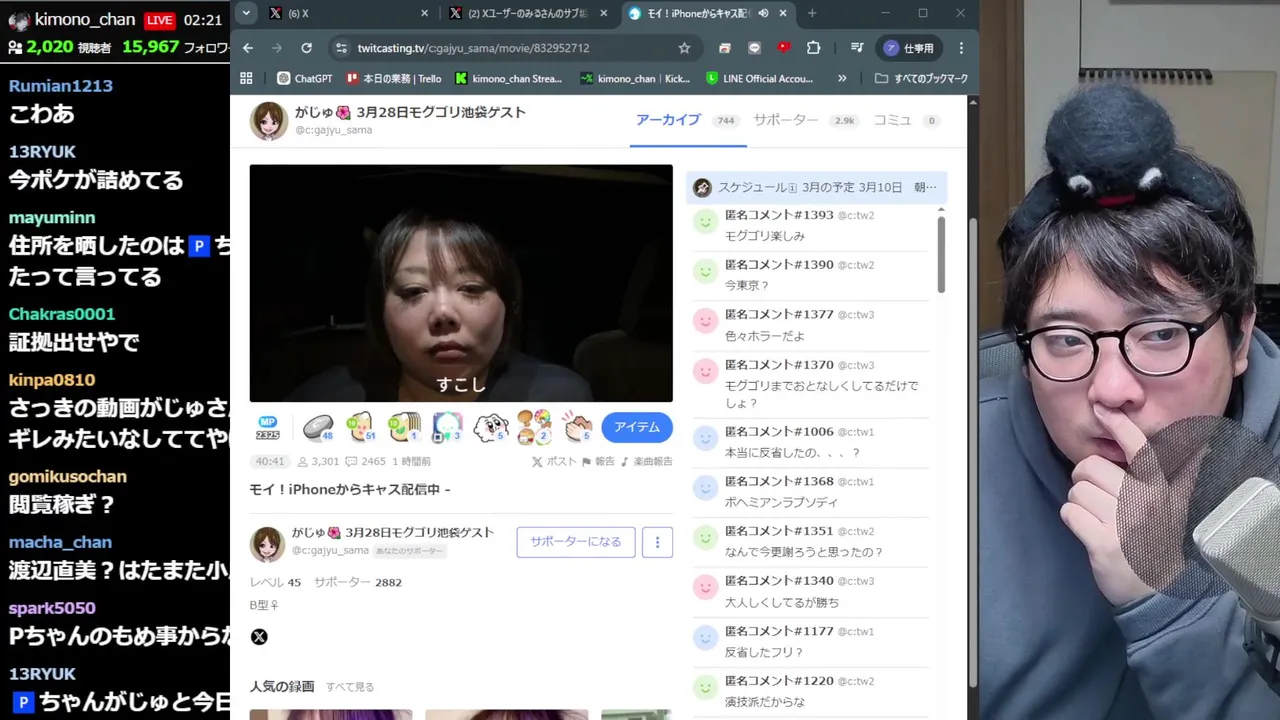Viewport: 1280px width, 720px height.
Task: Send the tea pack gift with count 1
Action: pos(404,427)
